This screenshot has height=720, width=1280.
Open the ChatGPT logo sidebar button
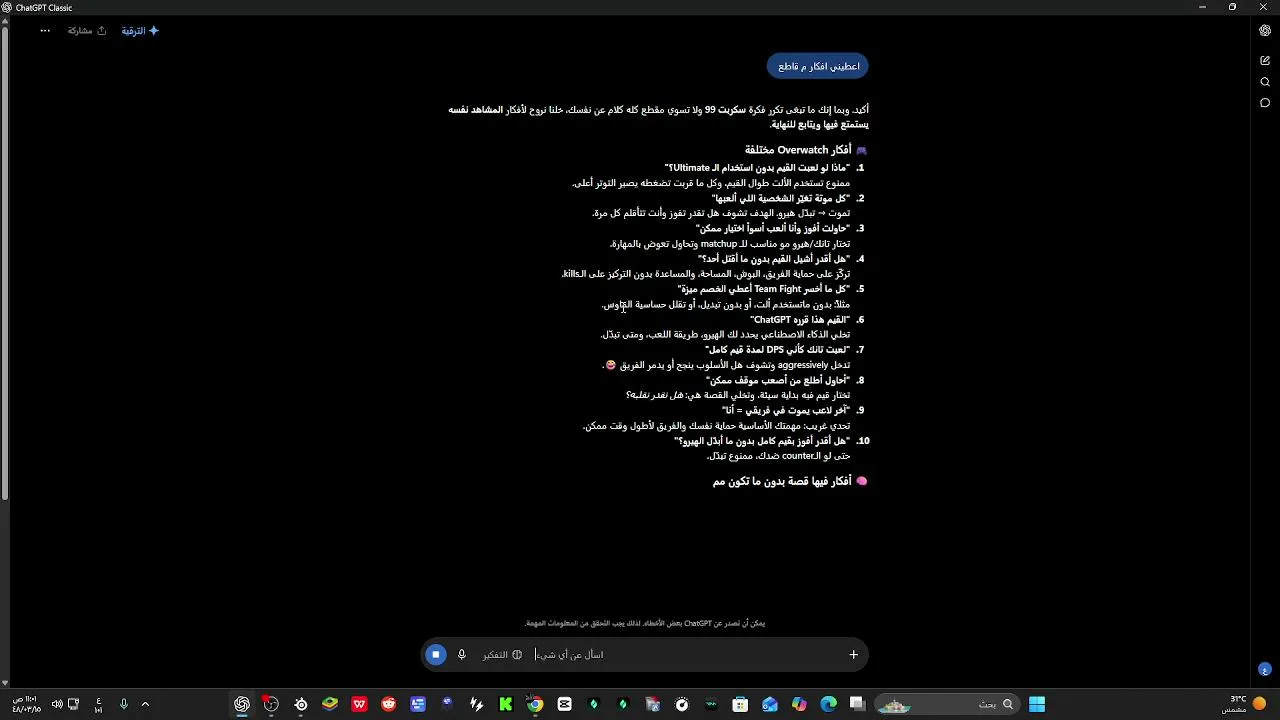click(x=1265, y=31)
